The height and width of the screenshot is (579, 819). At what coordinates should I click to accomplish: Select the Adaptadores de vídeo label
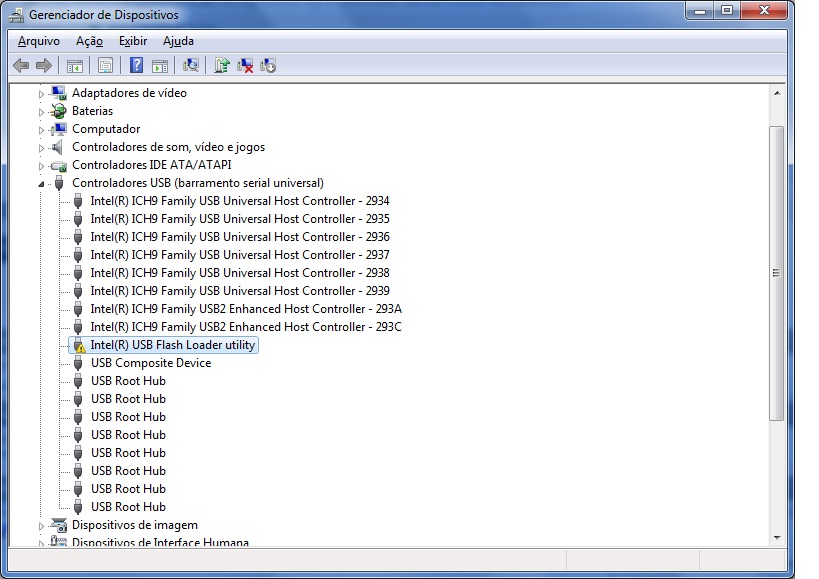click(129, 93)
